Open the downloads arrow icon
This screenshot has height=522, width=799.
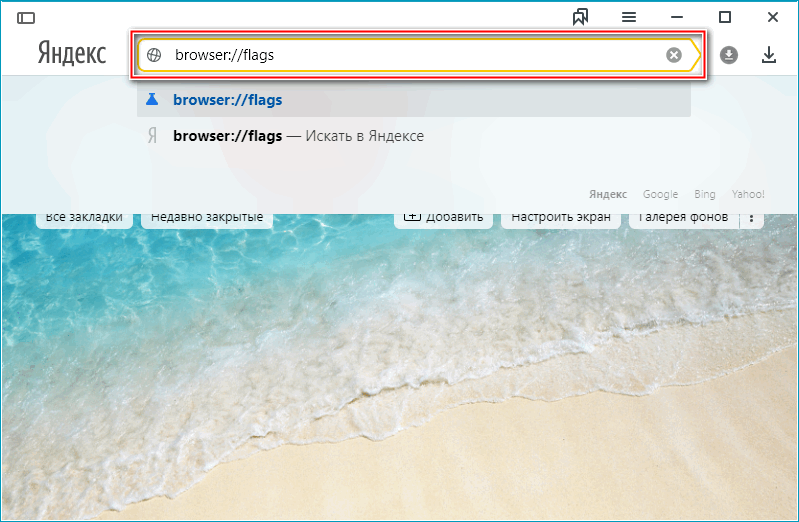[x=769, y=55]
